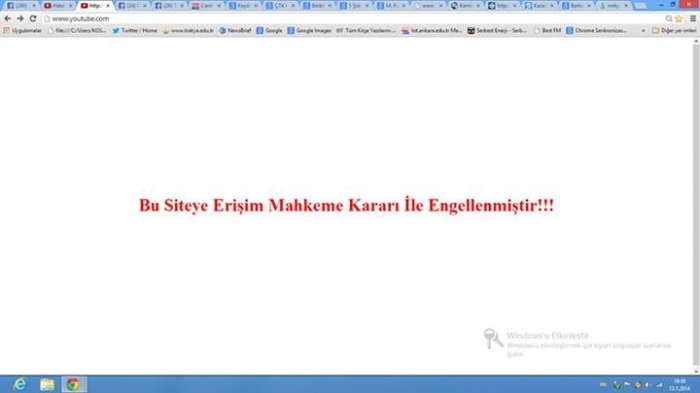The height and width of the screenshot is (393, 700).
Task: Click the zoom magnifier icon in address bar
Action: coord(669,19)
